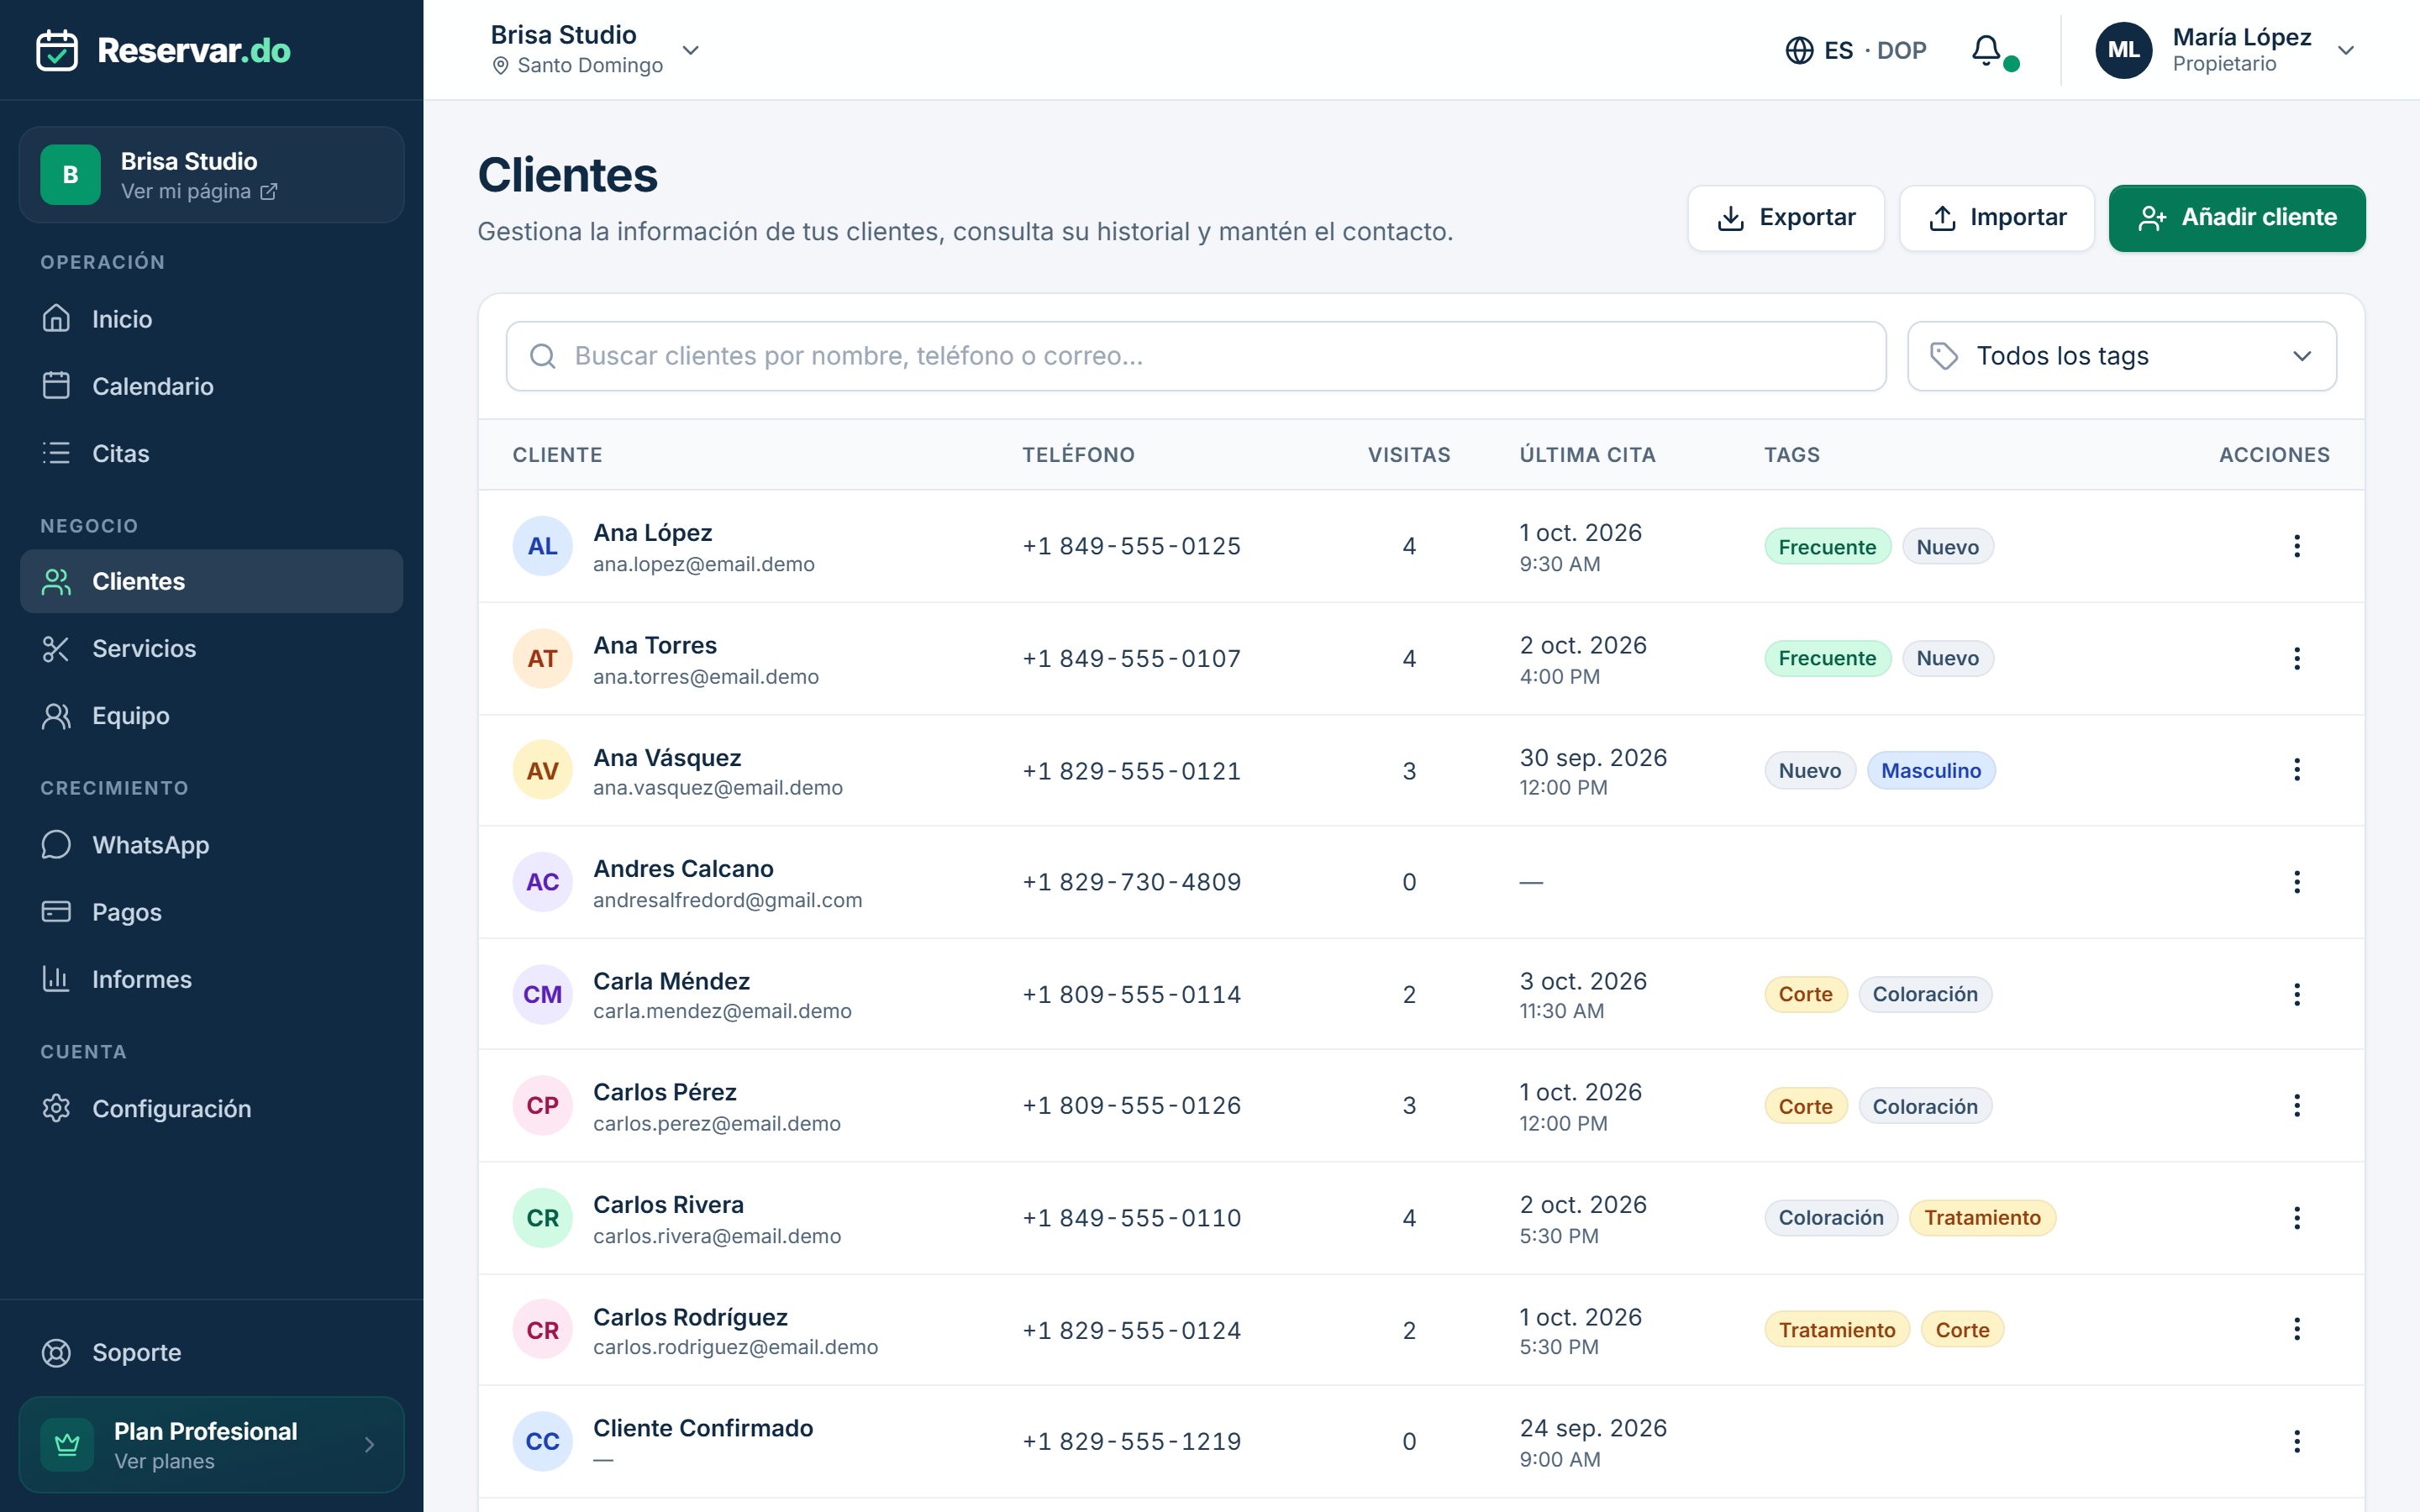Click the globe language icon
Image resolution: width=2420 pixels, height=1512 pixels.
(x=1799, y=50)
